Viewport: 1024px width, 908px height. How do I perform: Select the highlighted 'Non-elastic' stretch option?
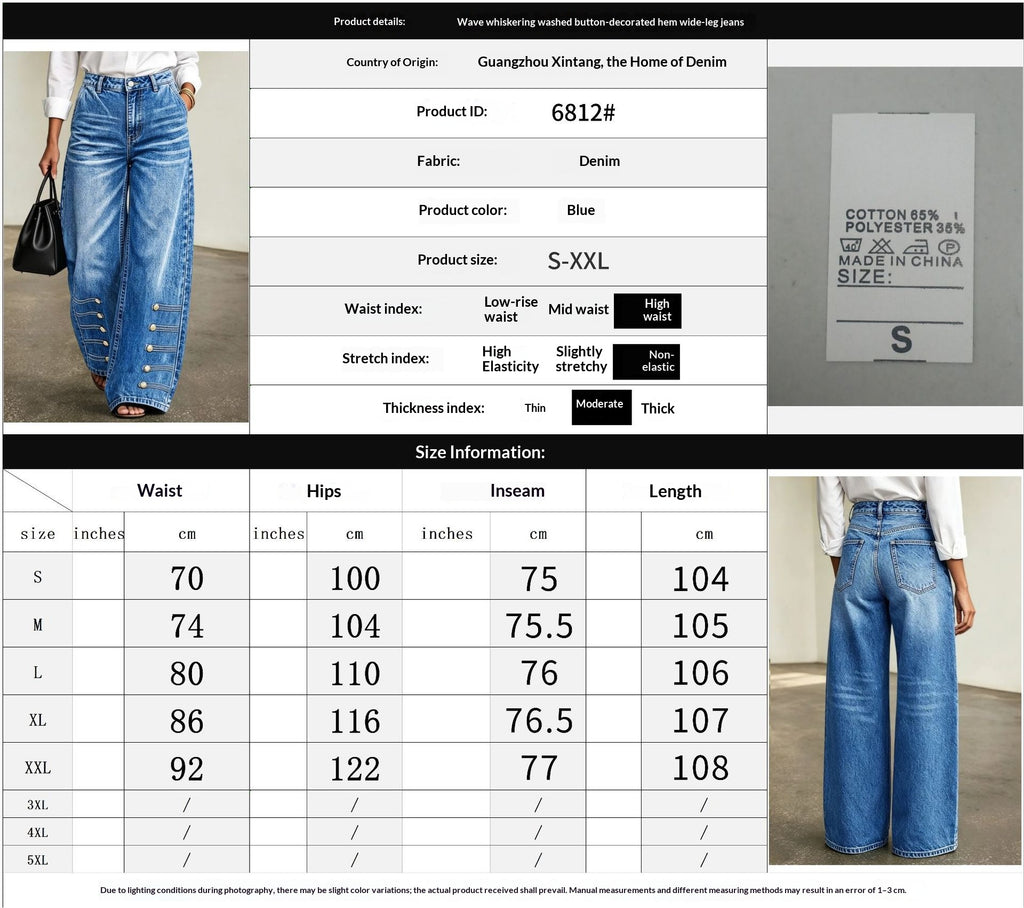(x=647, y=362)
